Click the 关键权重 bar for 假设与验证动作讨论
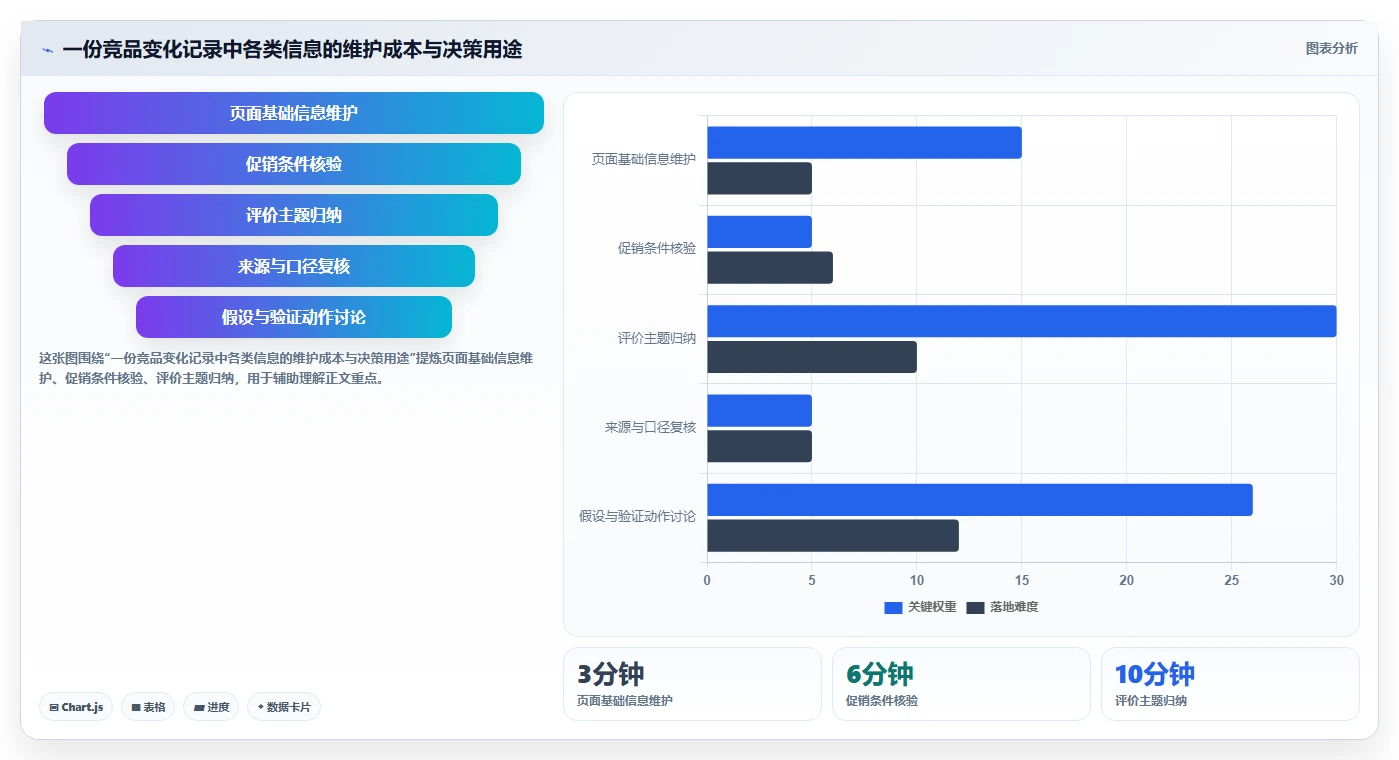 (980, 500)
